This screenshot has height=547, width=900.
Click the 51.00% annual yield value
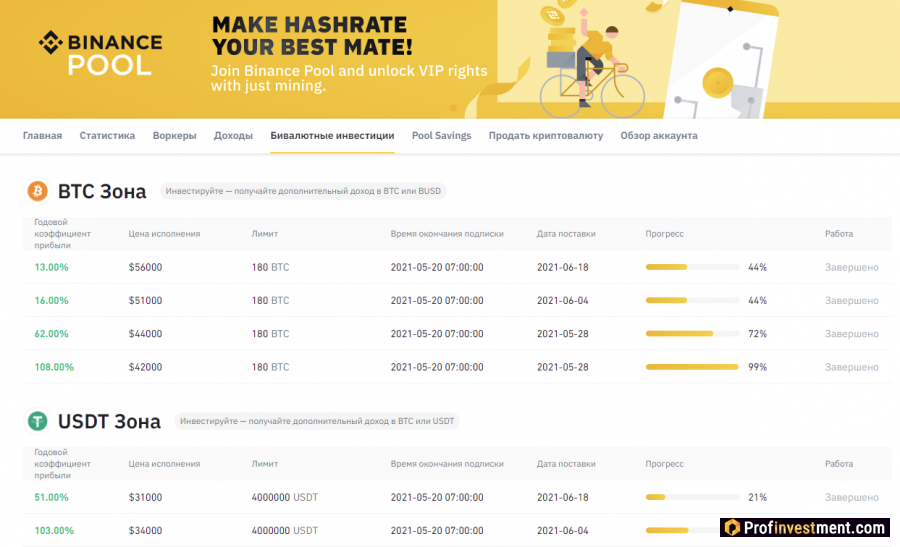click(x=51, y=497)
